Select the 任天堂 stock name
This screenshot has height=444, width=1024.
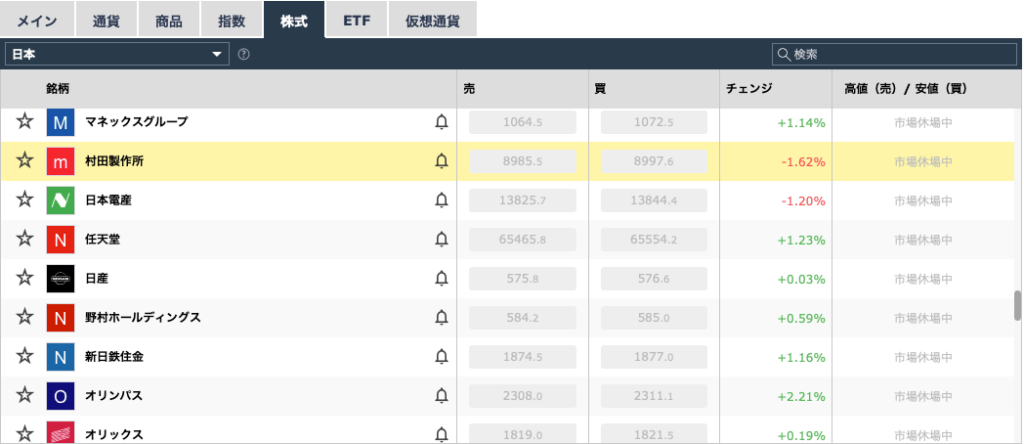point(103,240)
